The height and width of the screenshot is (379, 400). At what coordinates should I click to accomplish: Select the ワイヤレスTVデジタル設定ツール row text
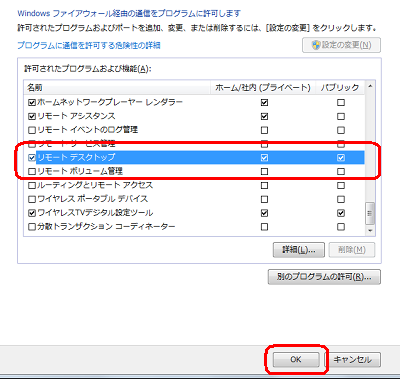pyautogui.click(x=95, y=213)
